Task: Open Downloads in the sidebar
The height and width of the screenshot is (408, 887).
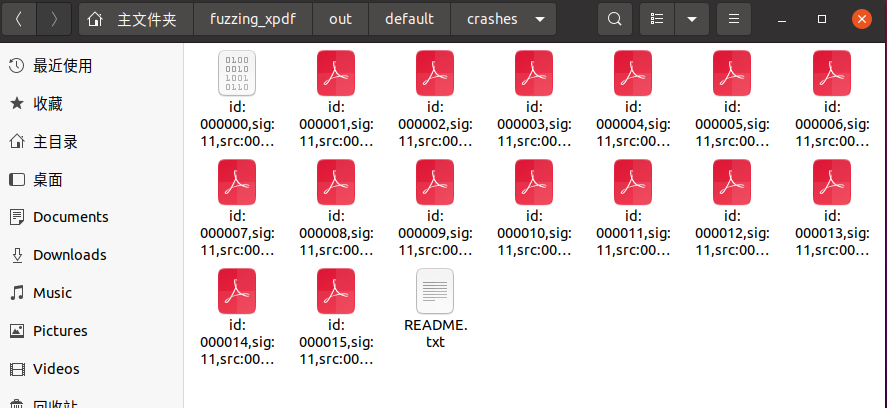Action: 92,255
